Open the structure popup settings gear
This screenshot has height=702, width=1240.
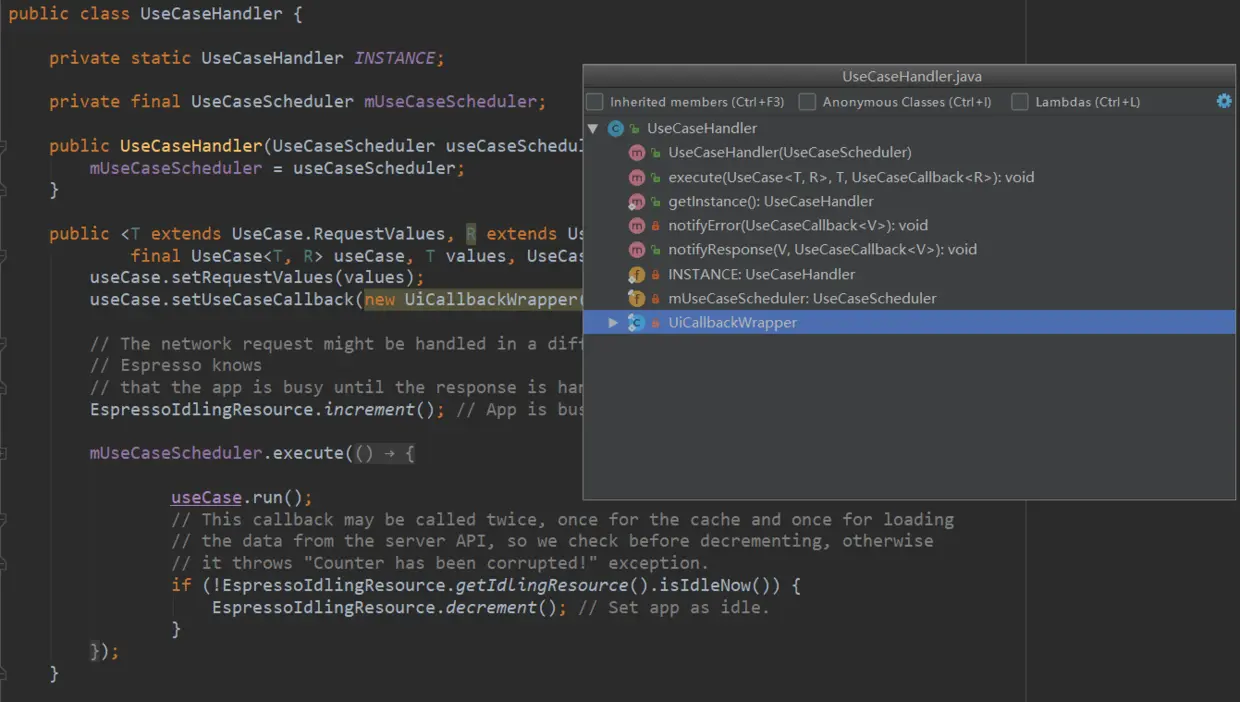coord(1224,101)
